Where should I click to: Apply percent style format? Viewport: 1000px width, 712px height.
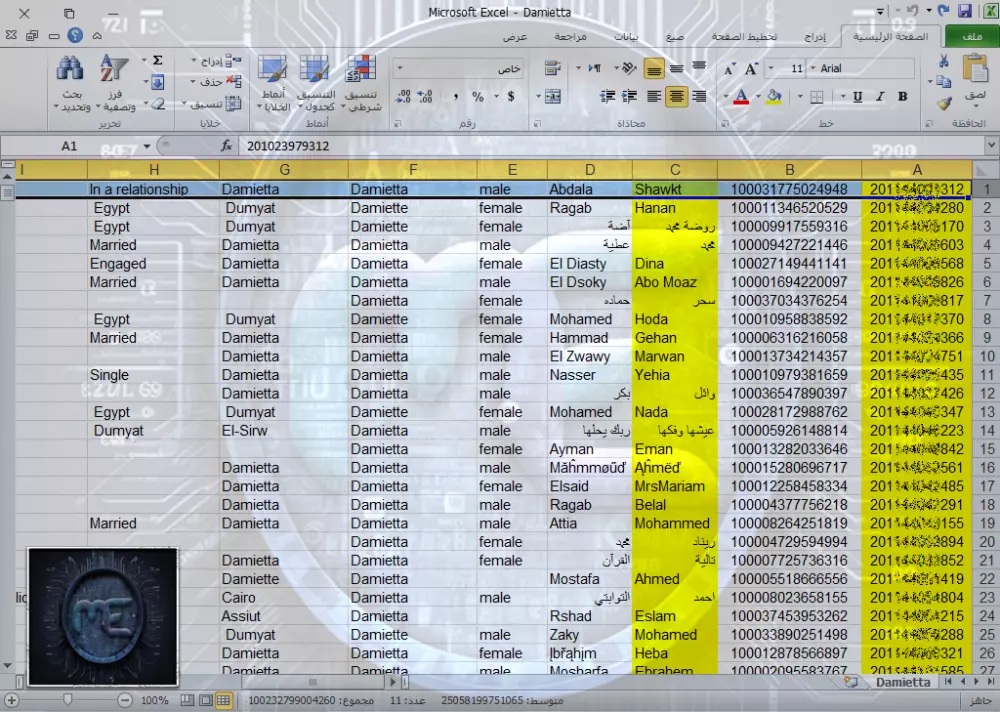478,97
